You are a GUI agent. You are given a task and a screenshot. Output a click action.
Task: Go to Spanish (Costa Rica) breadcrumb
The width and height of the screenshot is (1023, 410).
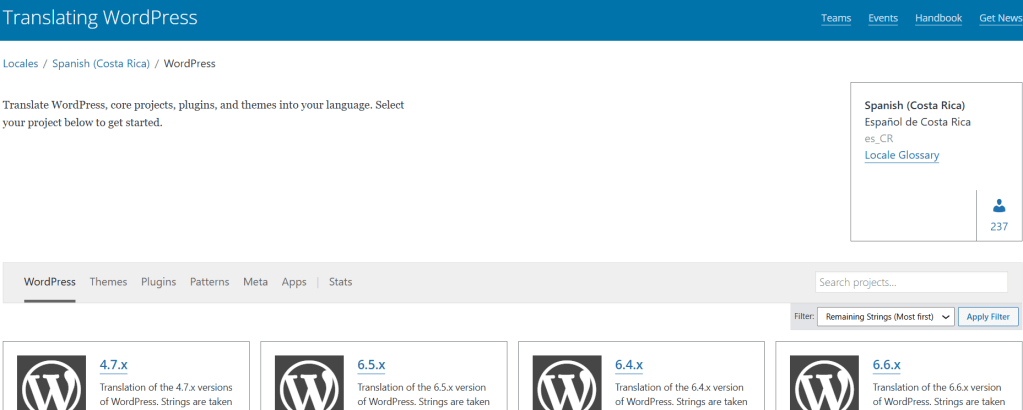[x=101, y=63]
